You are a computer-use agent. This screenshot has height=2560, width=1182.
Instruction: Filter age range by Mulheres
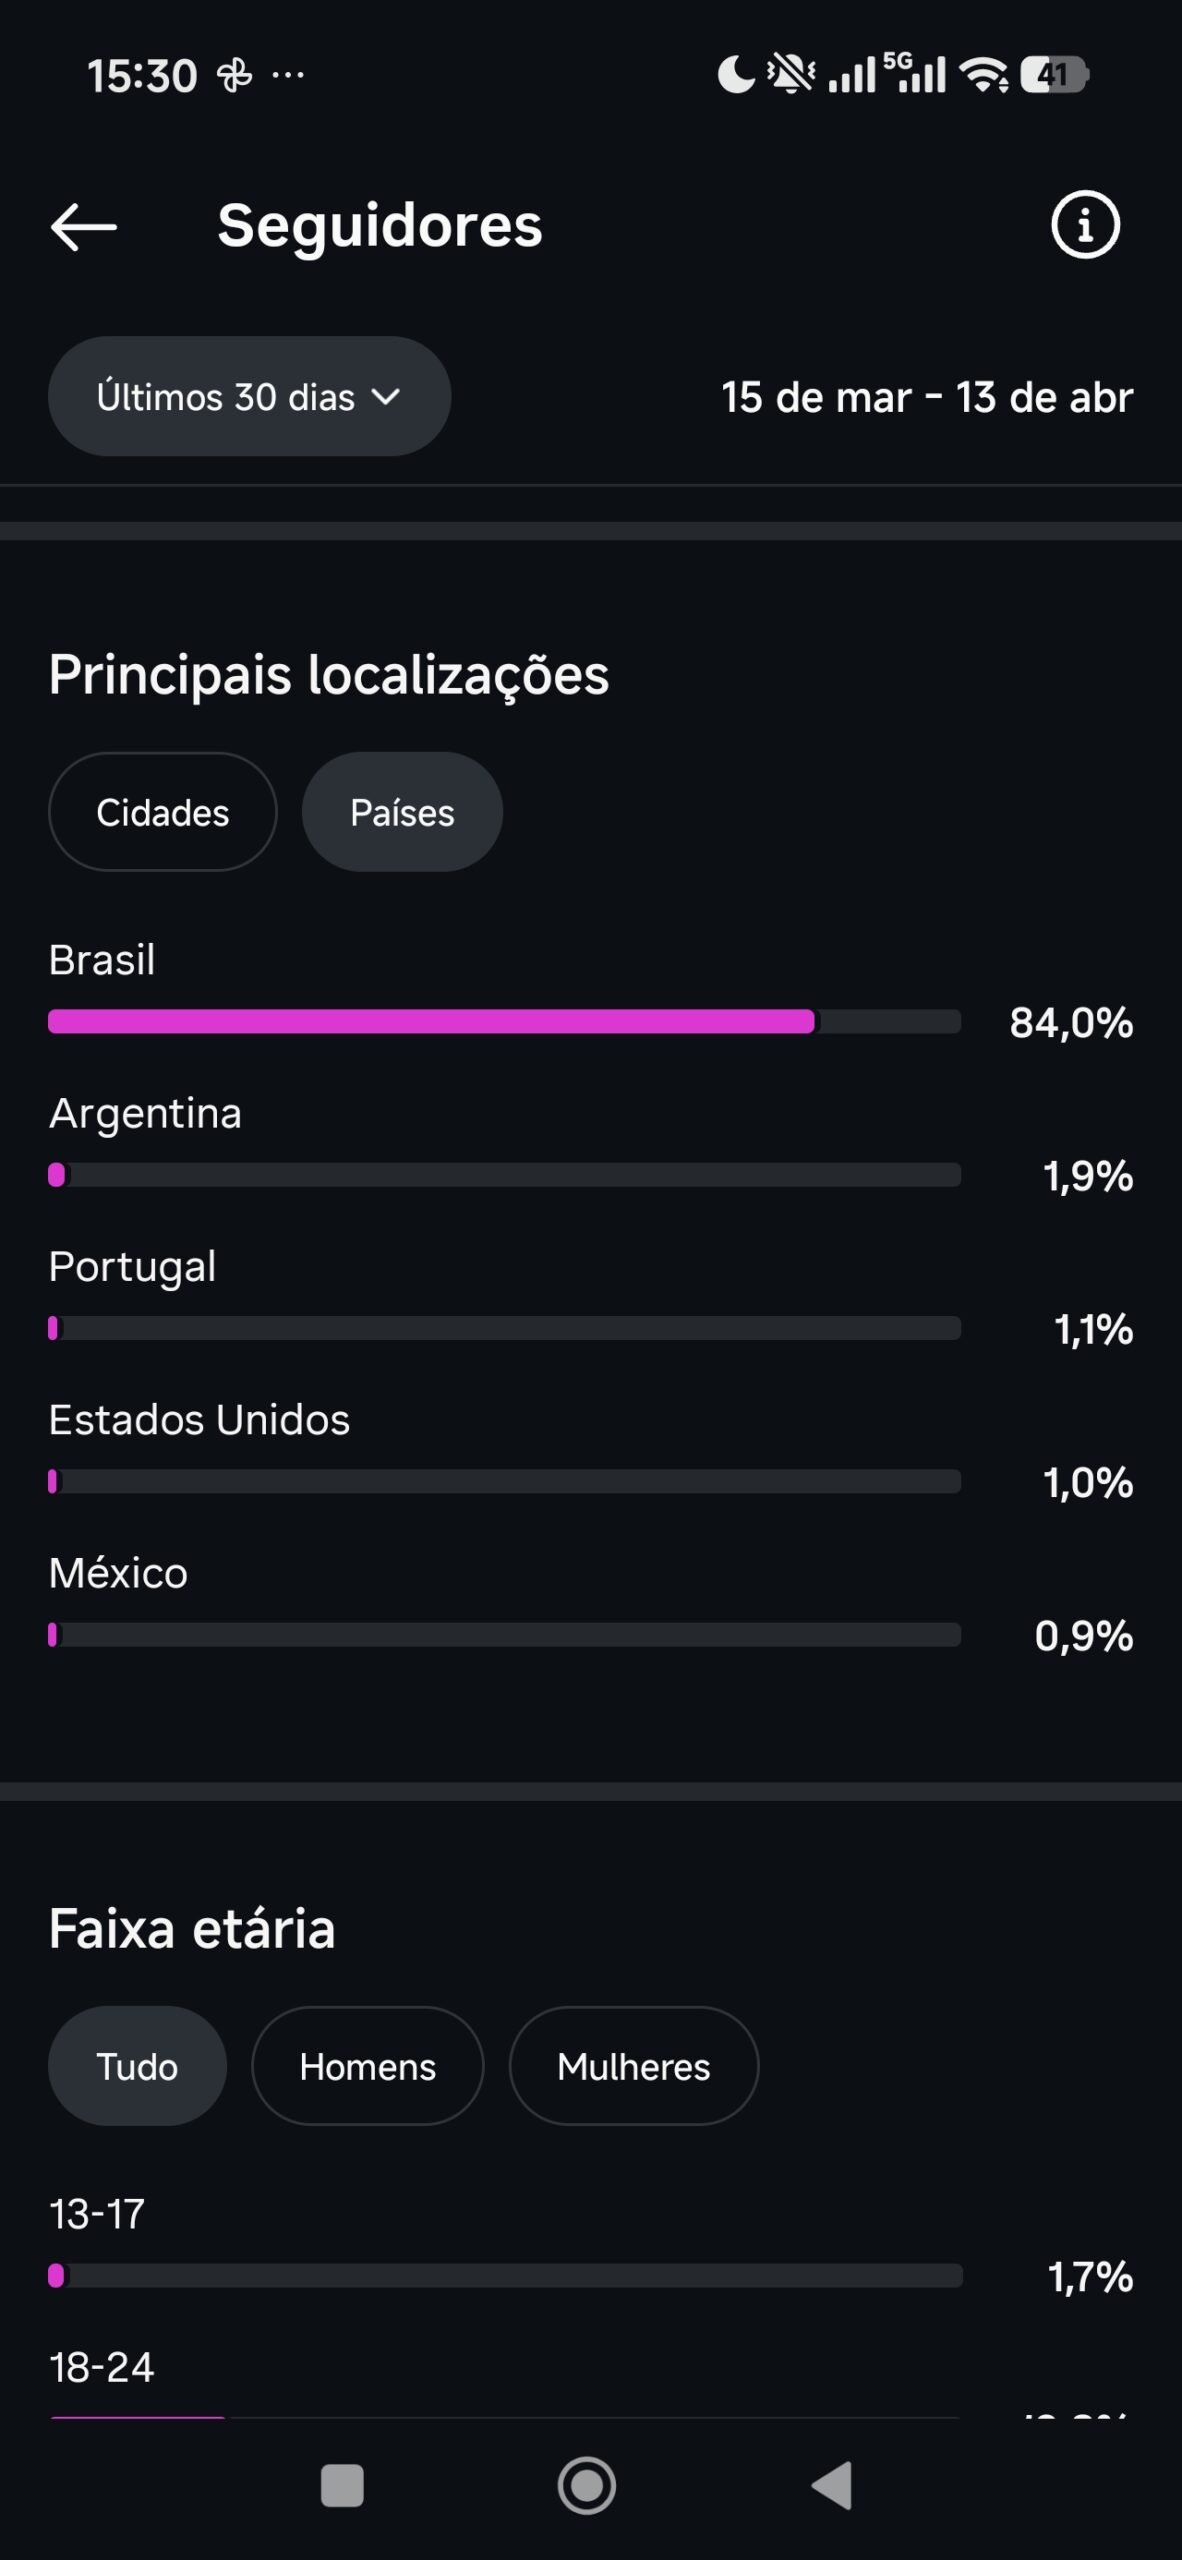point(633,2066)
